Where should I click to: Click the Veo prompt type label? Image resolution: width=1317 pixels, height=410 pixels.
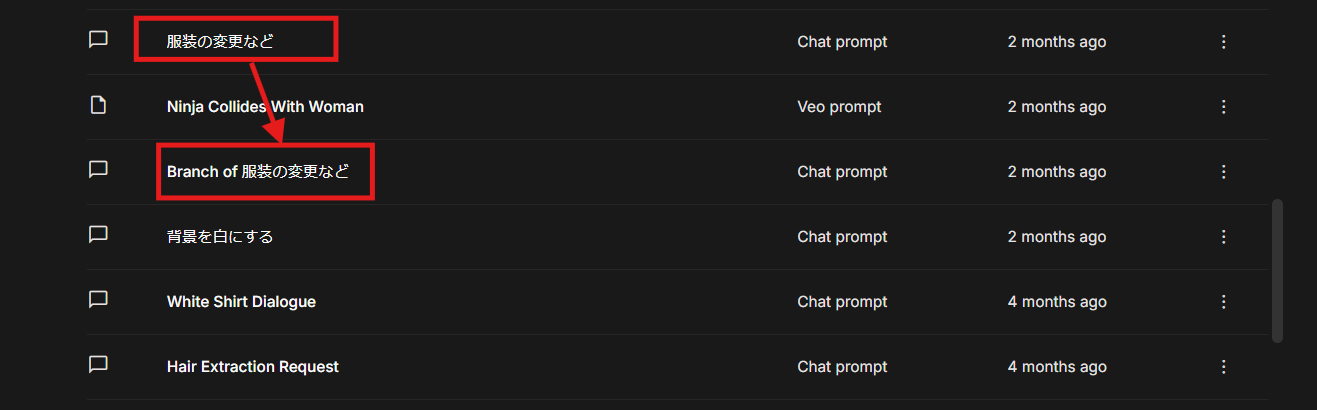[x=839, y=107]
